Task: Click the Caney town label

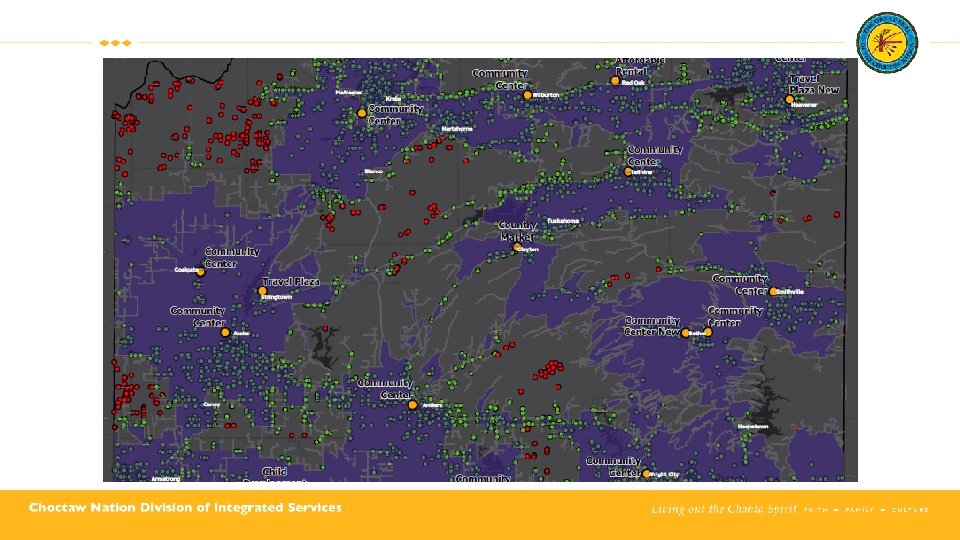Action: (x=211, y=405)
